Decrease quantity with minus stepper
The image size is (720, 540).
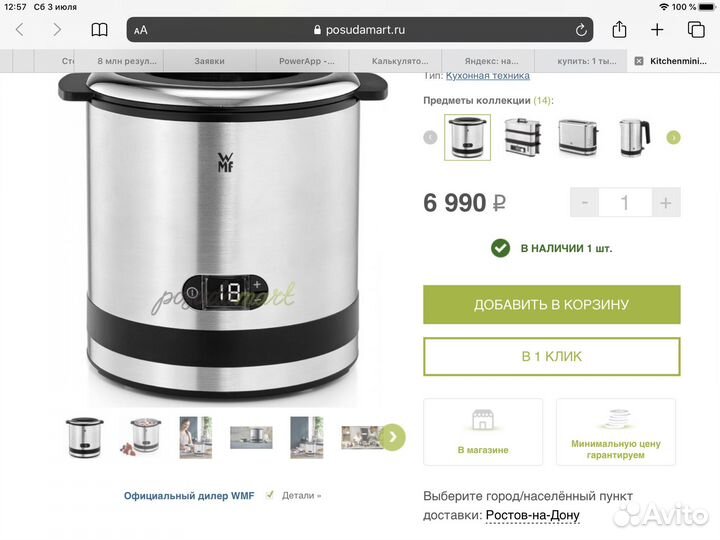(585, 202)
